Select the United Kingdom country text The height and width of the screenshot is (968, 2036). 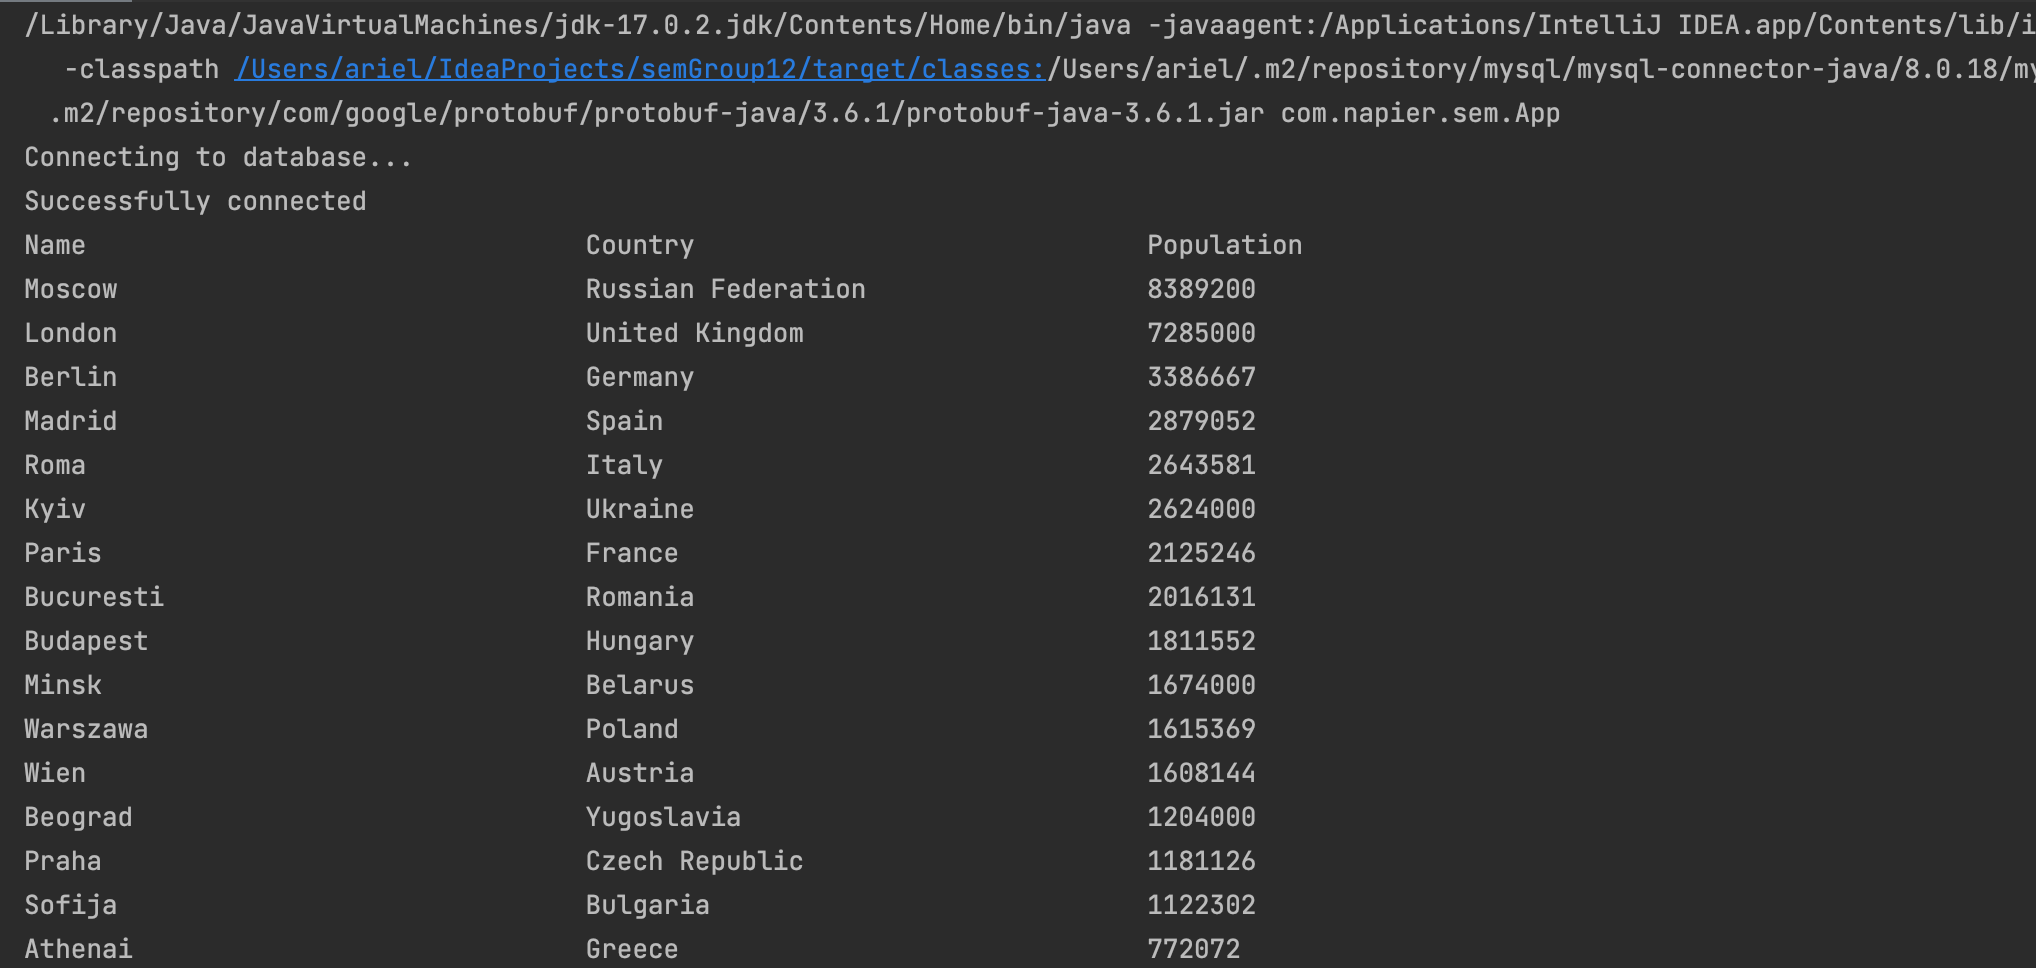694,333
